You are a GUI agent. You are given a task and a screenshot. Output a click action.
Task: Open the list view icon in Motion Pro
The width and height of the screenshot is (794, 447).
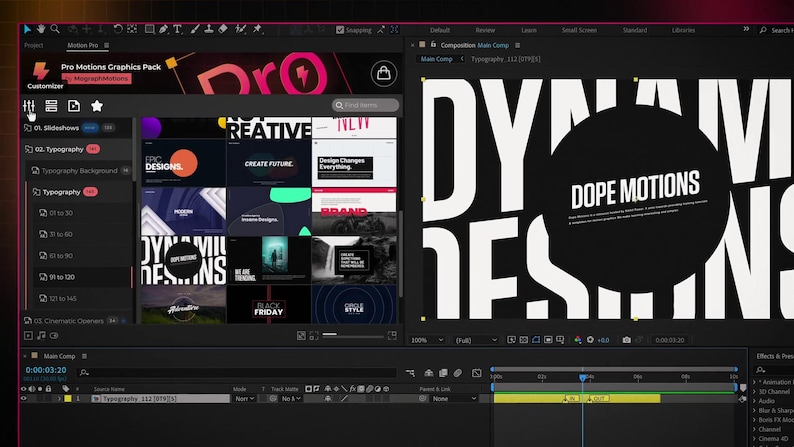pos(51,106)
